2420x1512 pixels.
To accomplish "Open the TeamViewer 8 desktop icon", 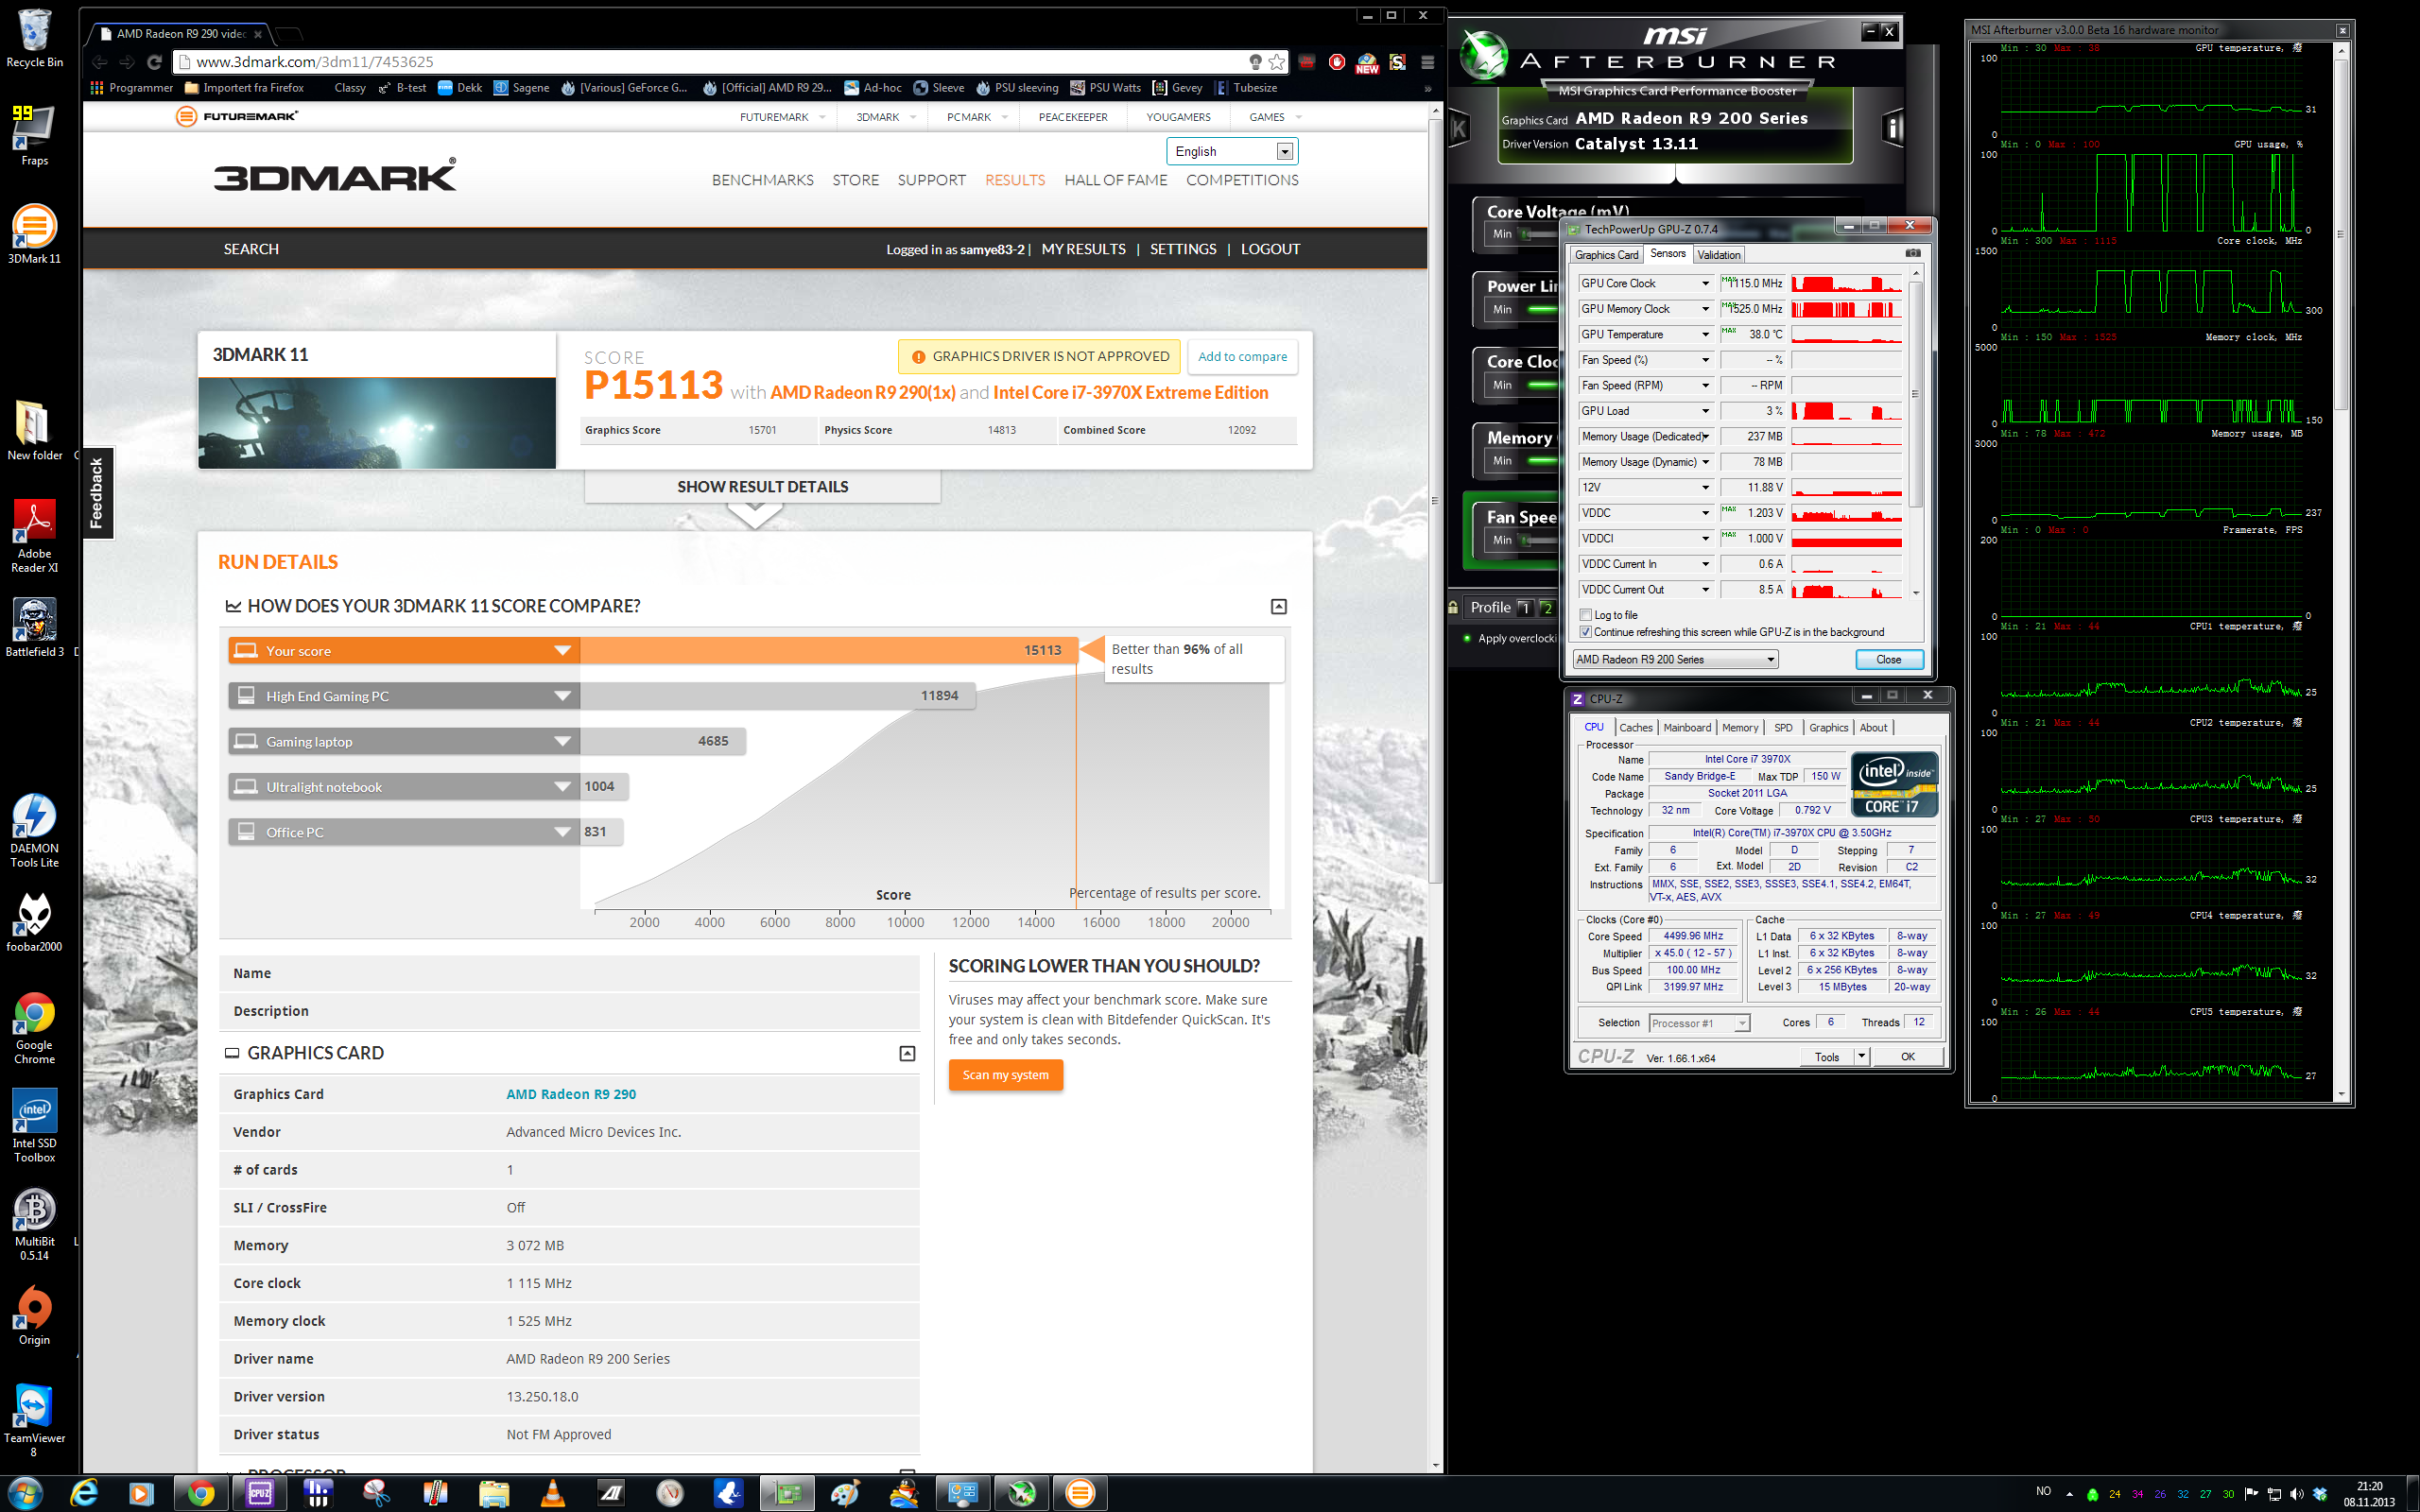I will point(34,1421).
